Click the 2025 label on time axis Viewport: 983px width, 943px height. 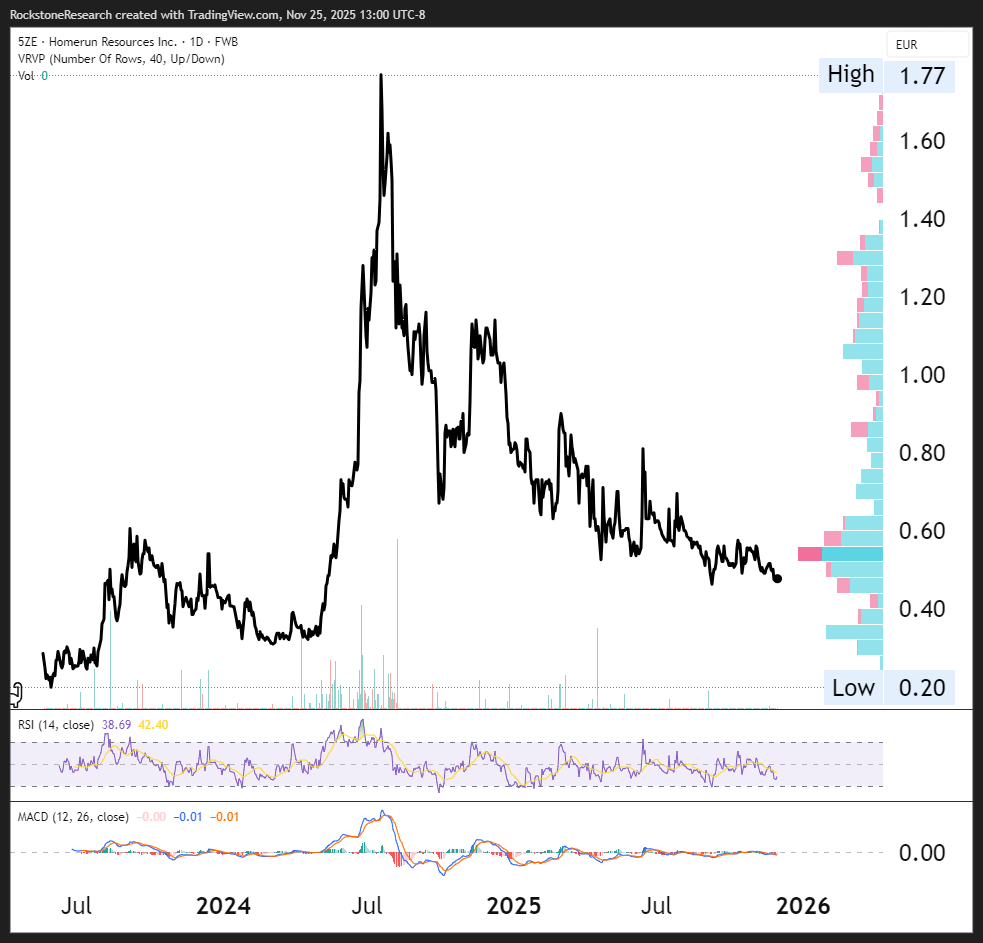pyautogui.click(x=513, y=906)
